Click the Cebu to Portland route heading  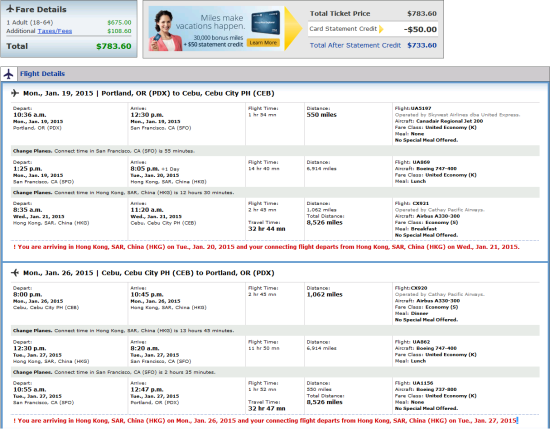click(x=149, y=273)
